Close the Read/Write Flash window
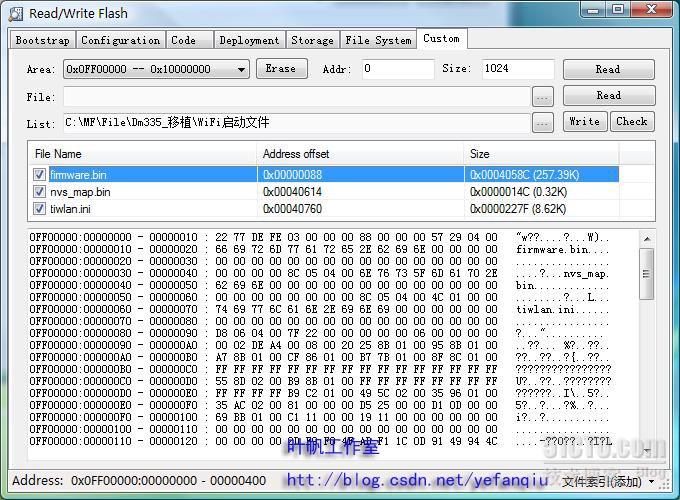This screenshot has height=500, width=680. pos(651,10)
